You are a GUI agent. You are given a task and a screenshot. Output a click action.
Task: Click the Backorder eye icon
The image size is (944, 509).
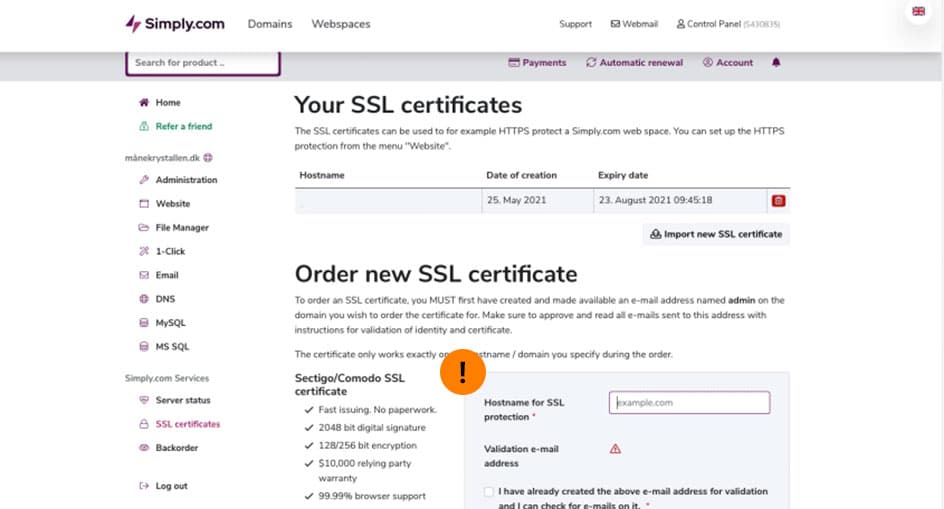click(x=144, y=448)
